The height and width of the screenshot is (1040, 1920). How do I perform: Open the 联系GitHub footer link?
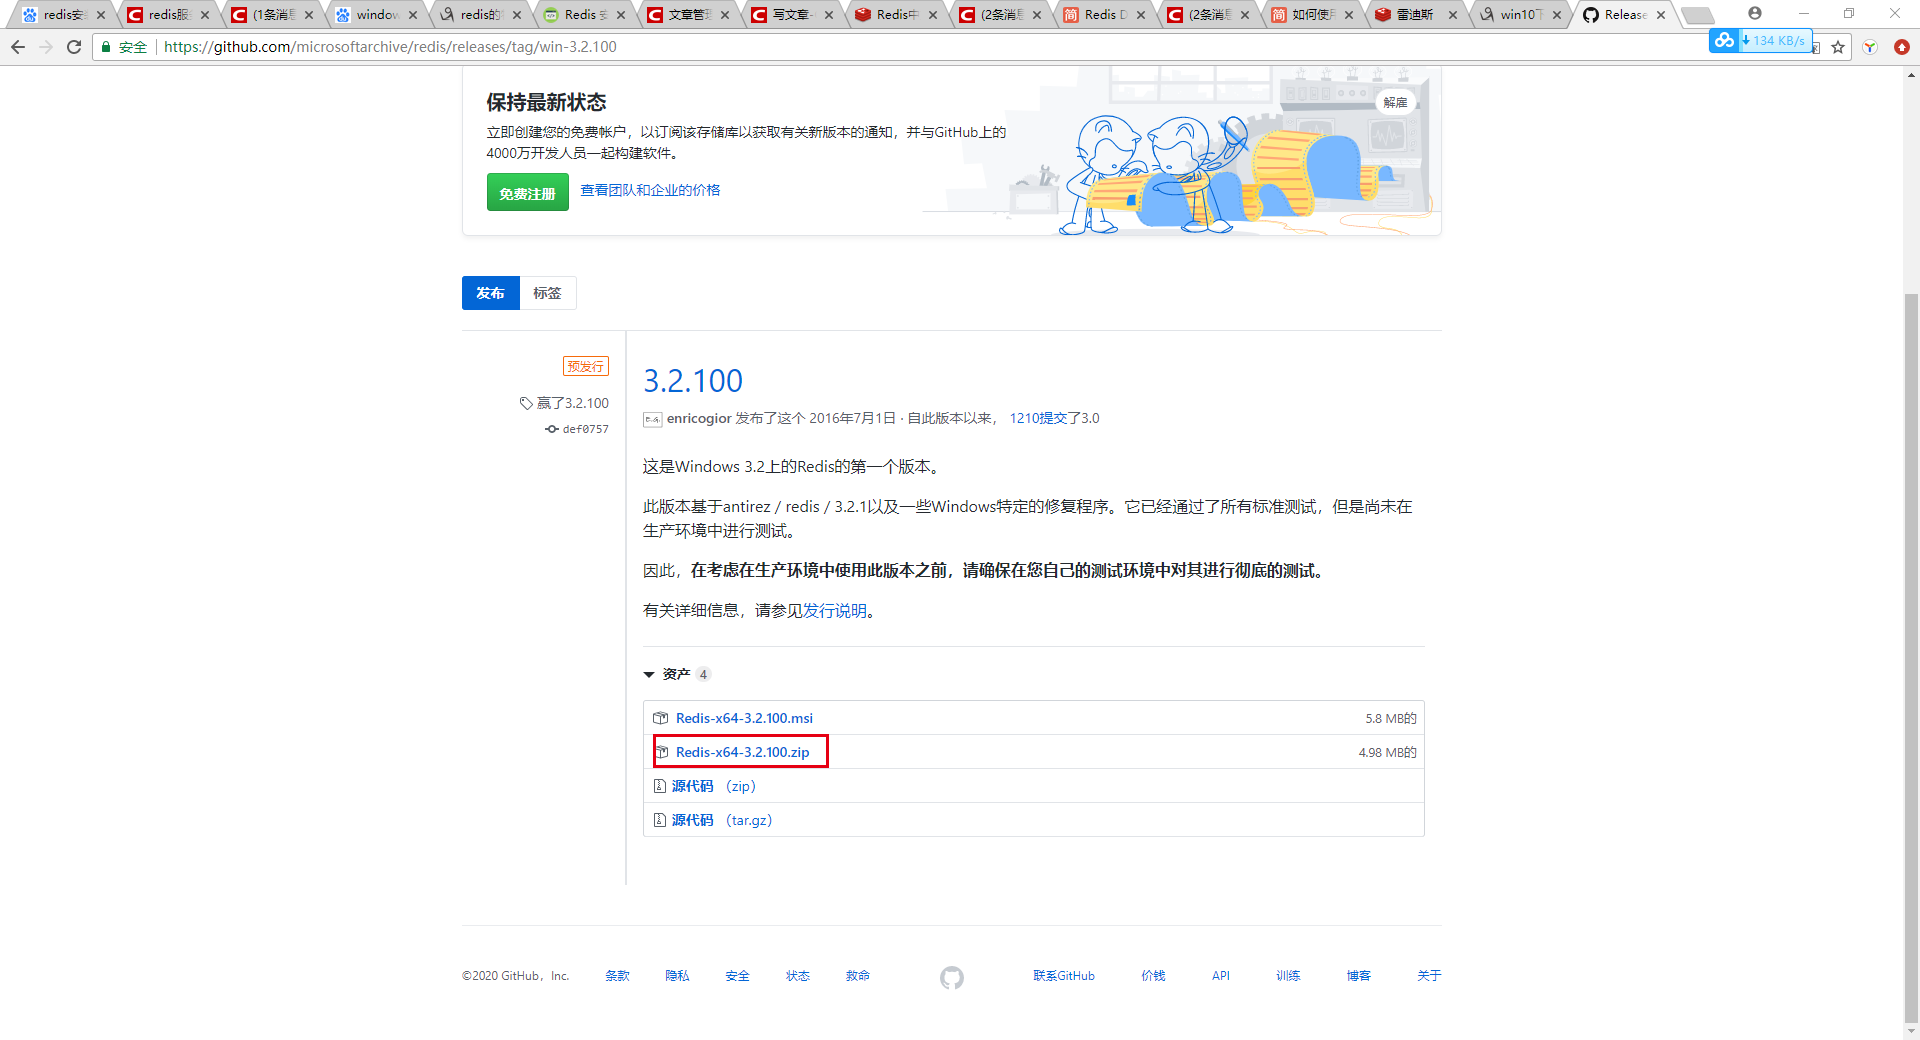click(1064, 976)
